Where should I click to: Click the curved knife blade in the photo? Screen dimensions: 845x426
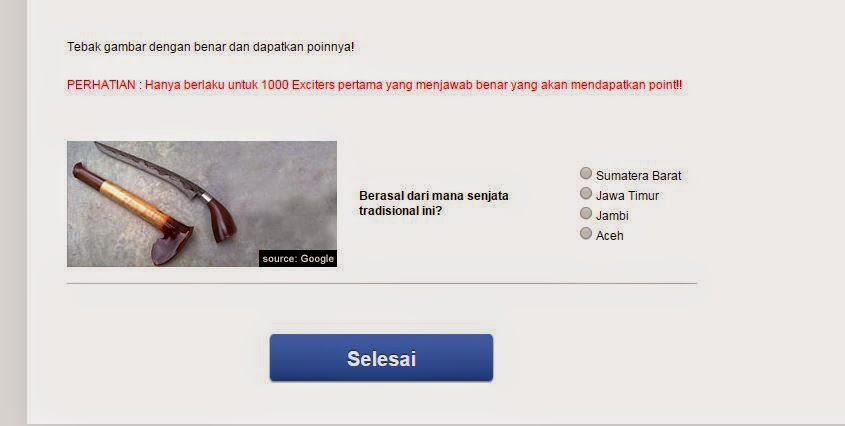151,166
